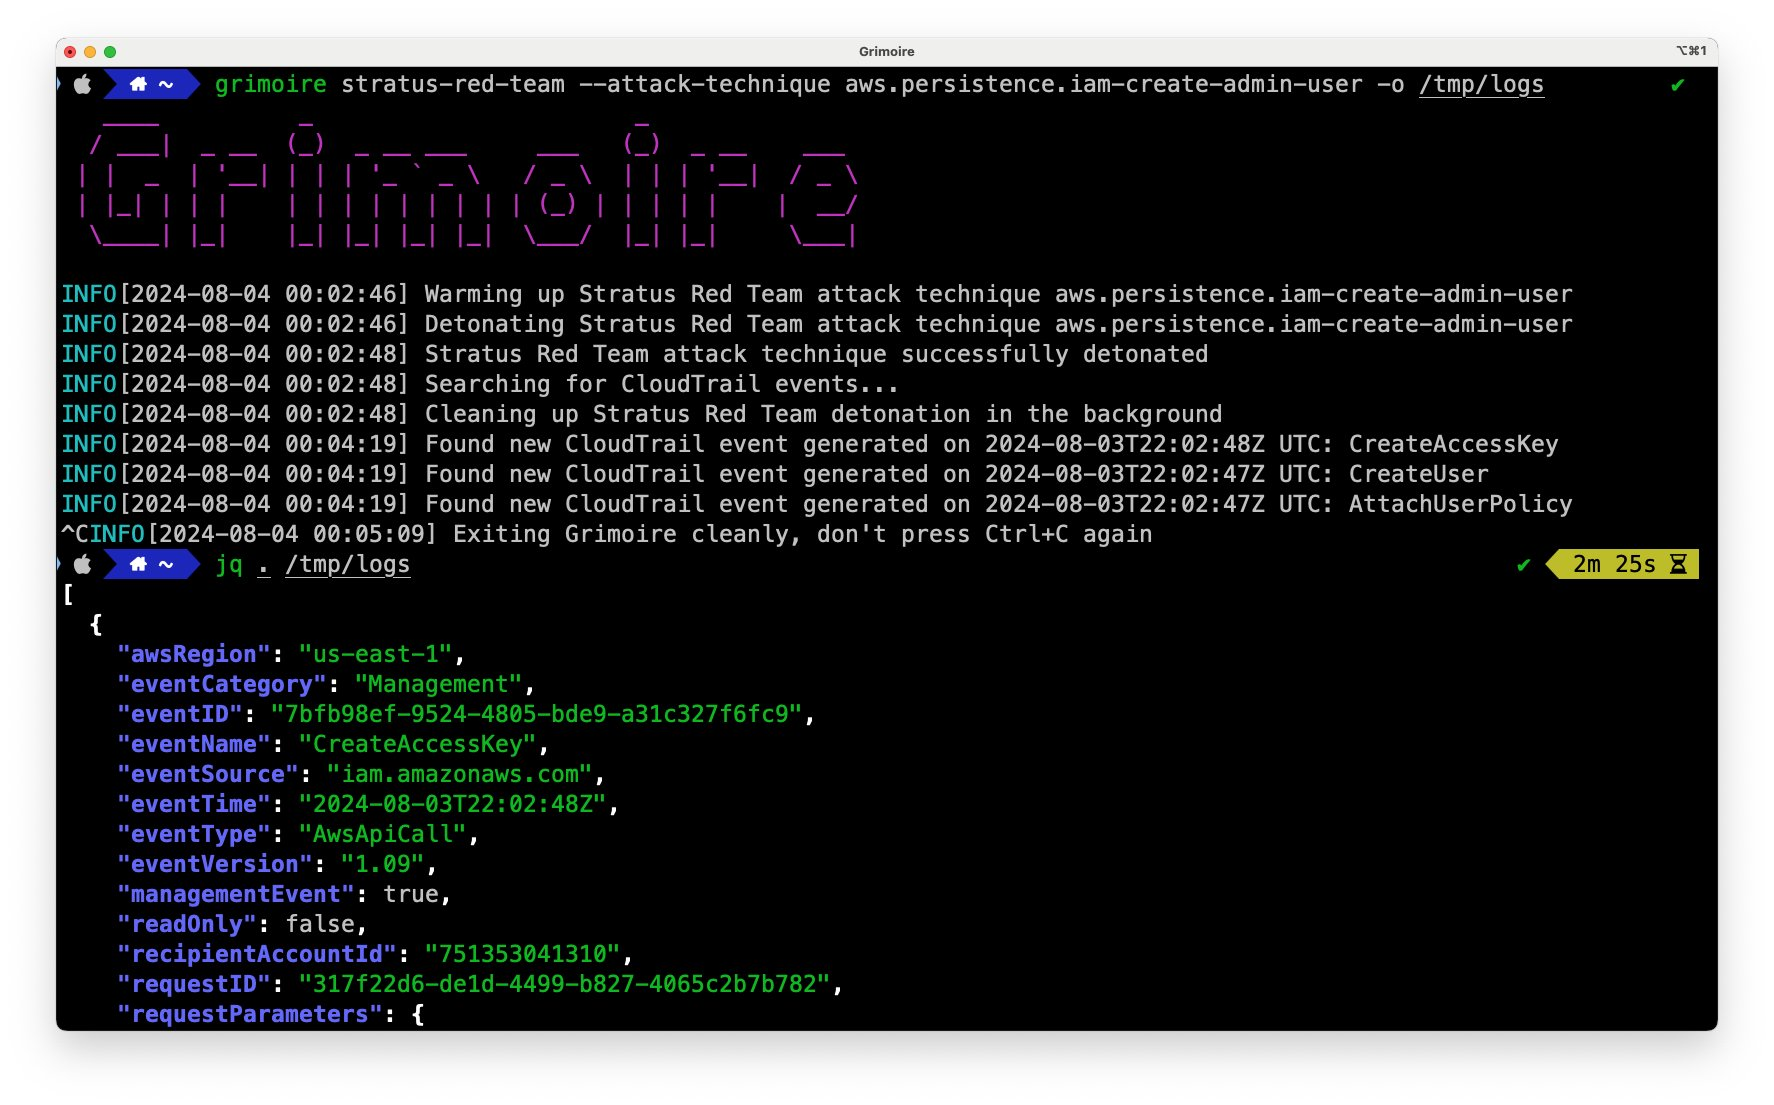1774x1105 pixels.
Task: Click 'Detonating Stratus Red Team' log line
Action: pos(817,324)
